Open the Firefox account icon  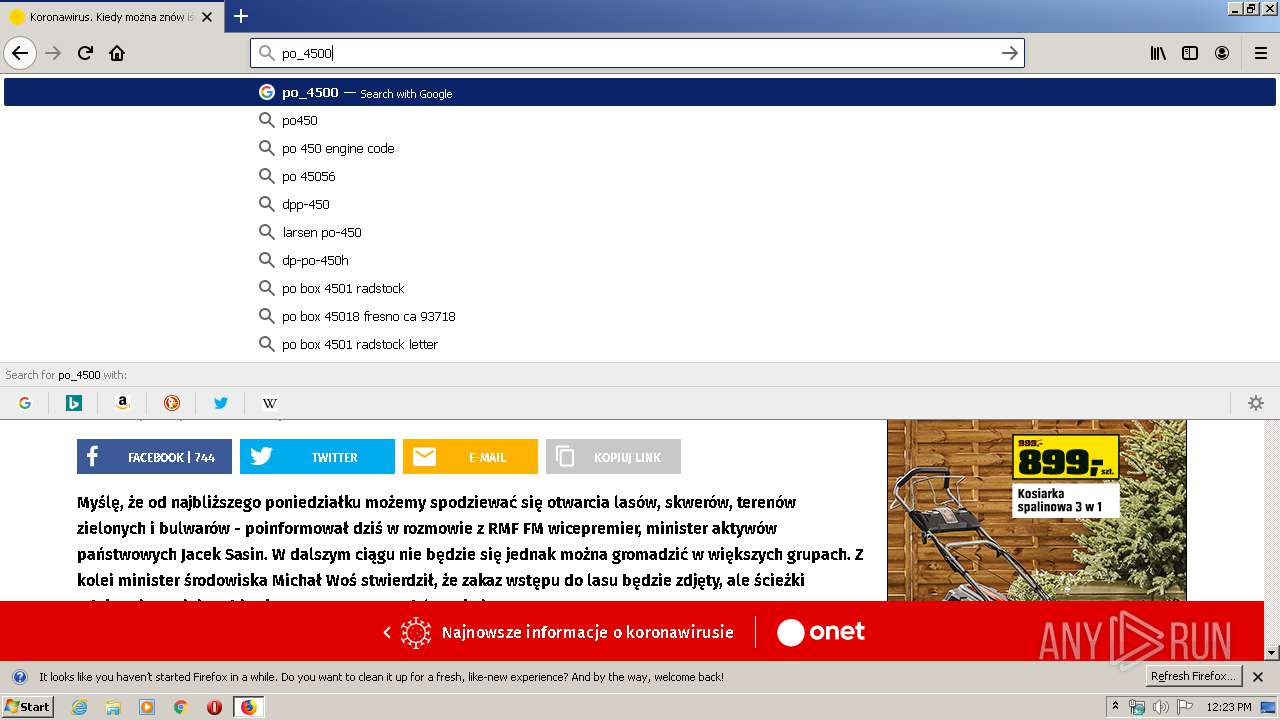pos(1222,53)
